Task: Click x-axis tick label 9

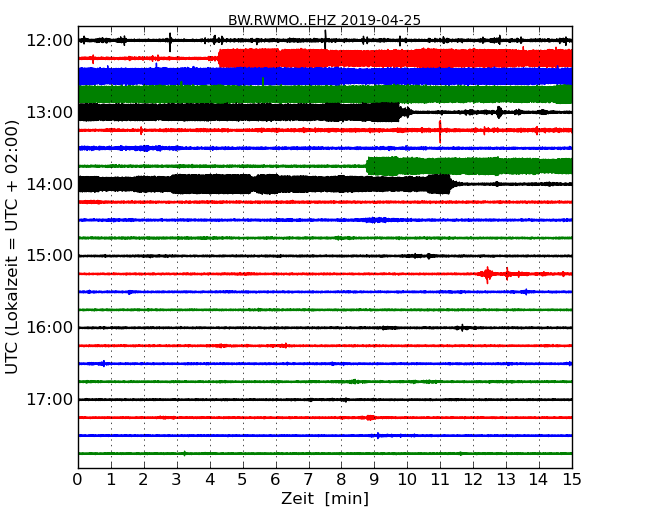Action: (x=374, y=480)
